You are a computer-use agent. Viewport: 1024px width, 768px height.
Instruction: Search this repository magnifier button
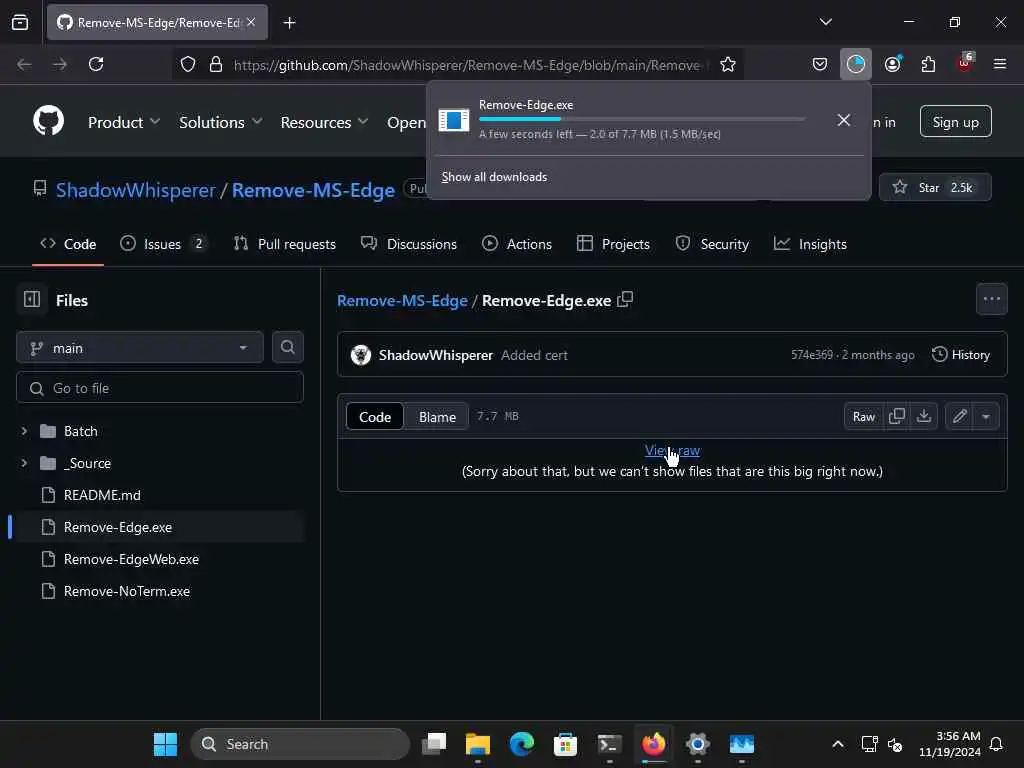(287, 347)
